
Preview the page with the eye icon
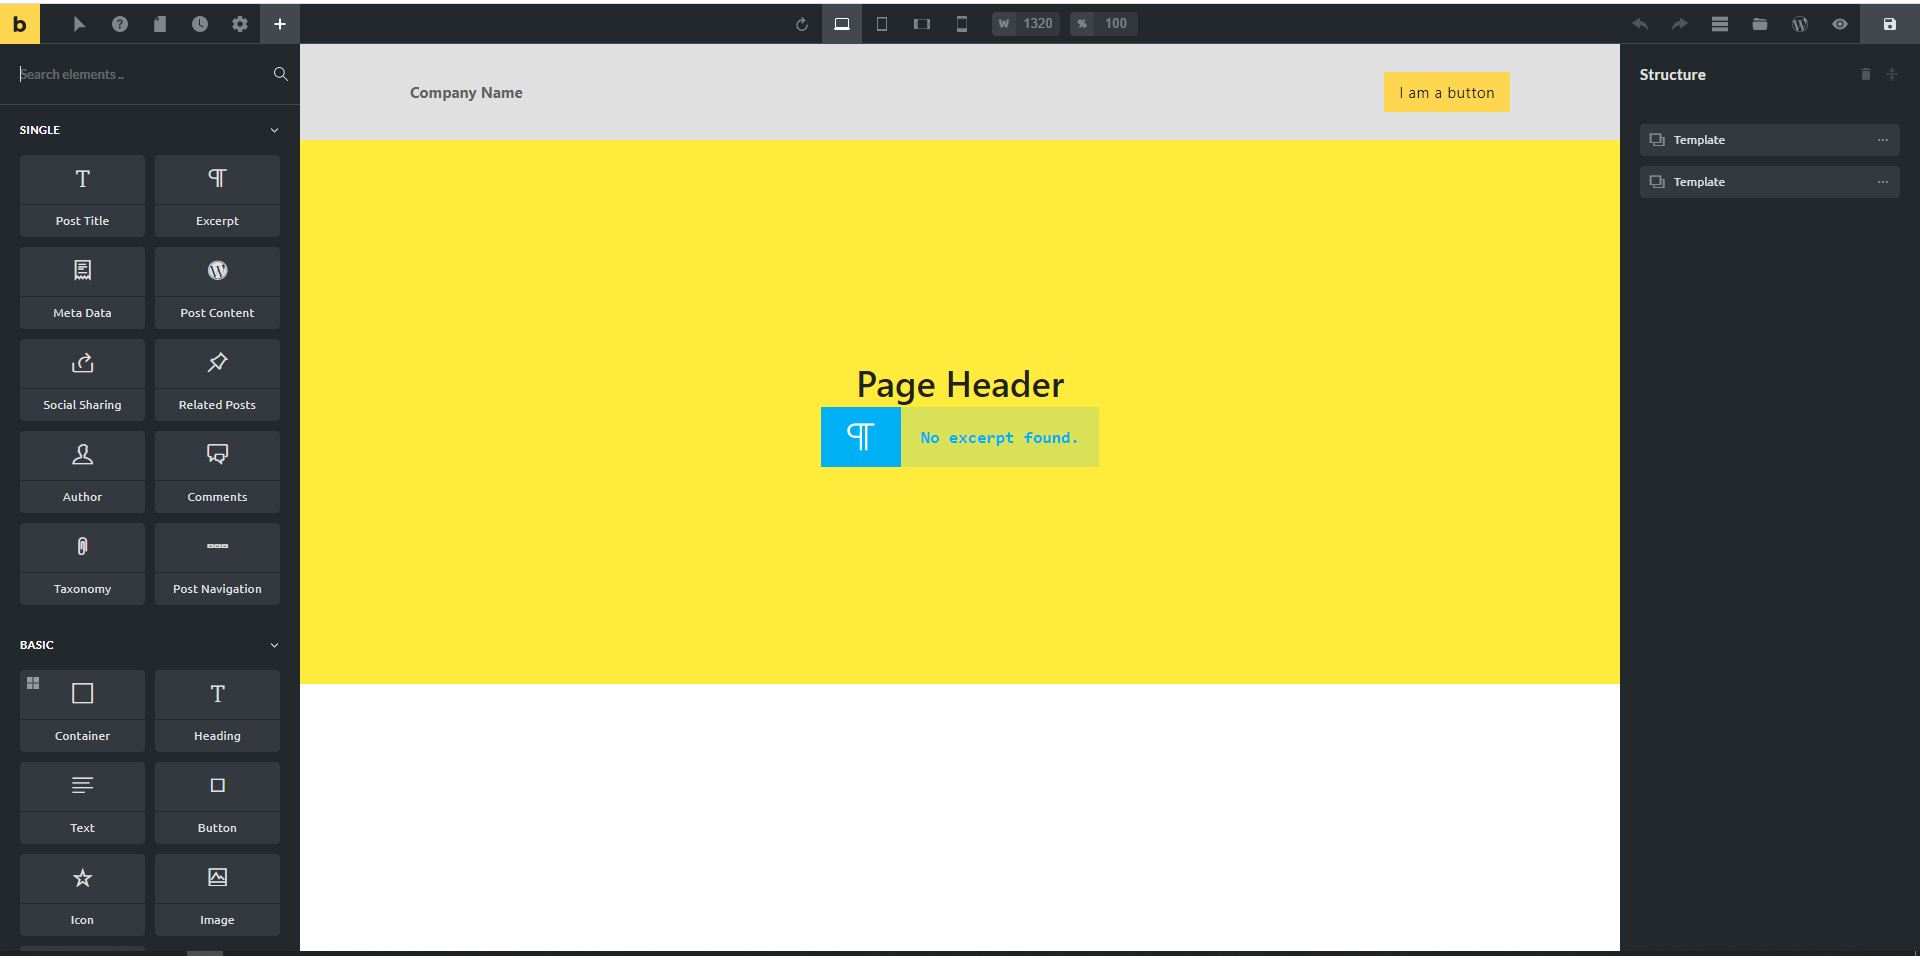point(1840,24)
